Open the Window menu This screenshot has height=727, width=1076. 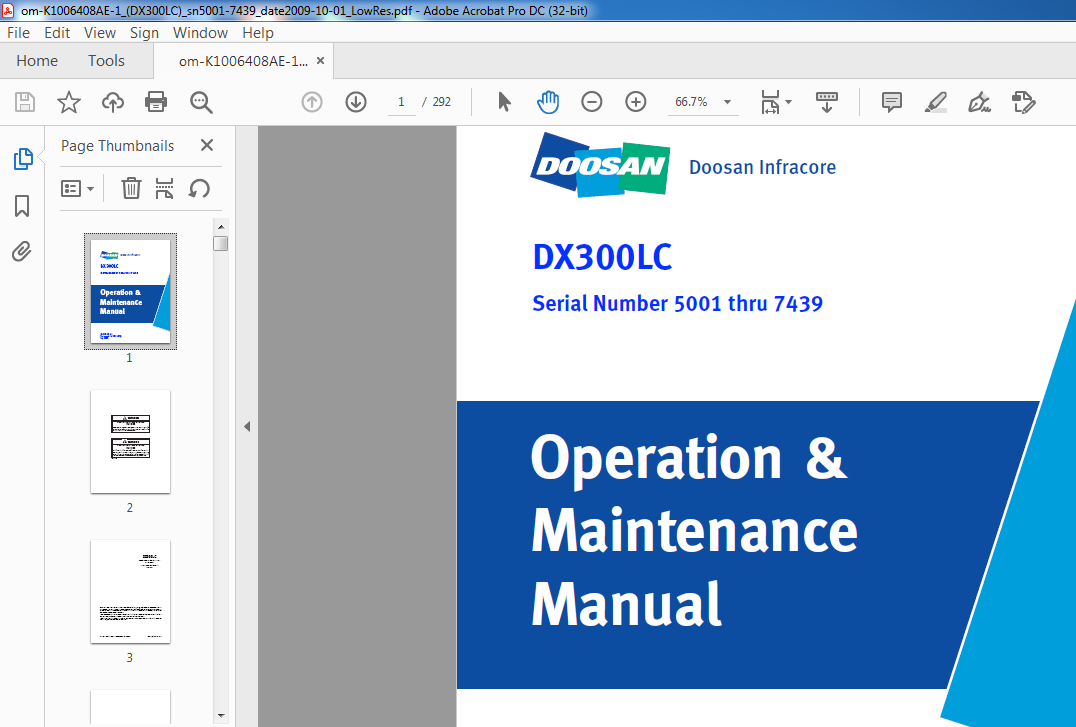pos(200,33)
